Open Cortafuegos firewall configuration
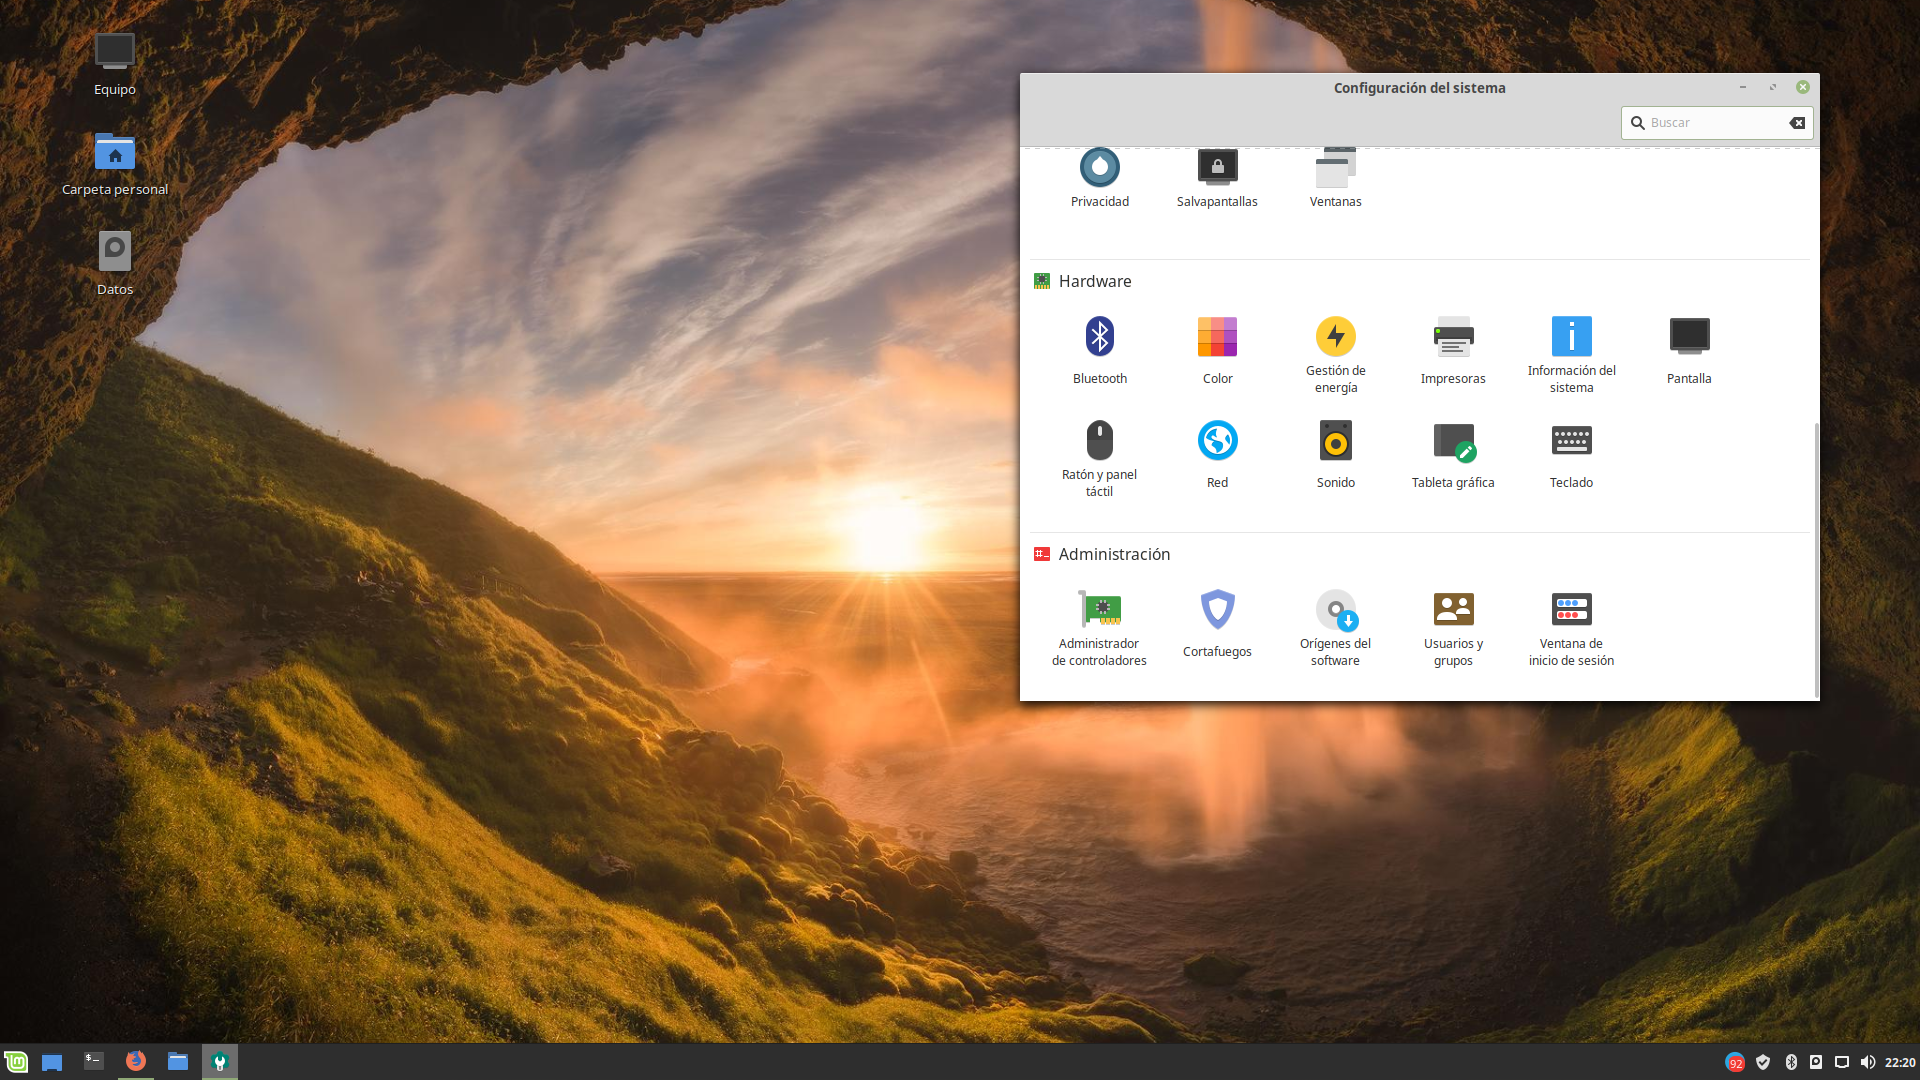 coord(1217,610)
